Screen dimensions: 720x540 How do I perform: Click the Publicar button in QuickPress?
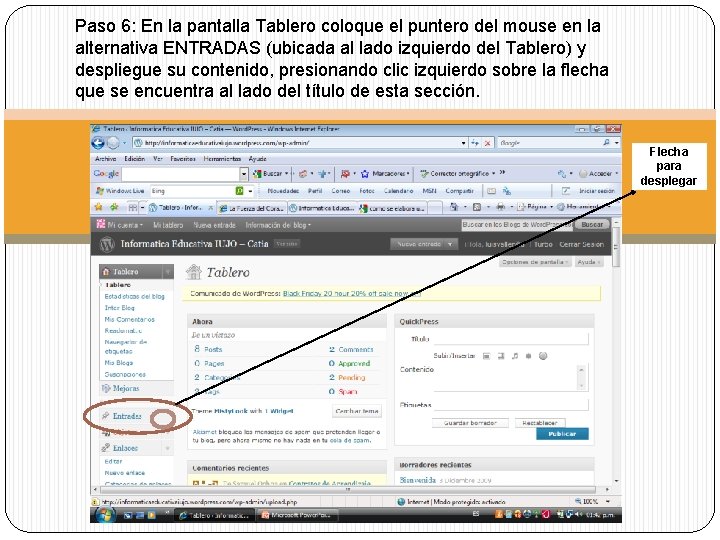562,434
